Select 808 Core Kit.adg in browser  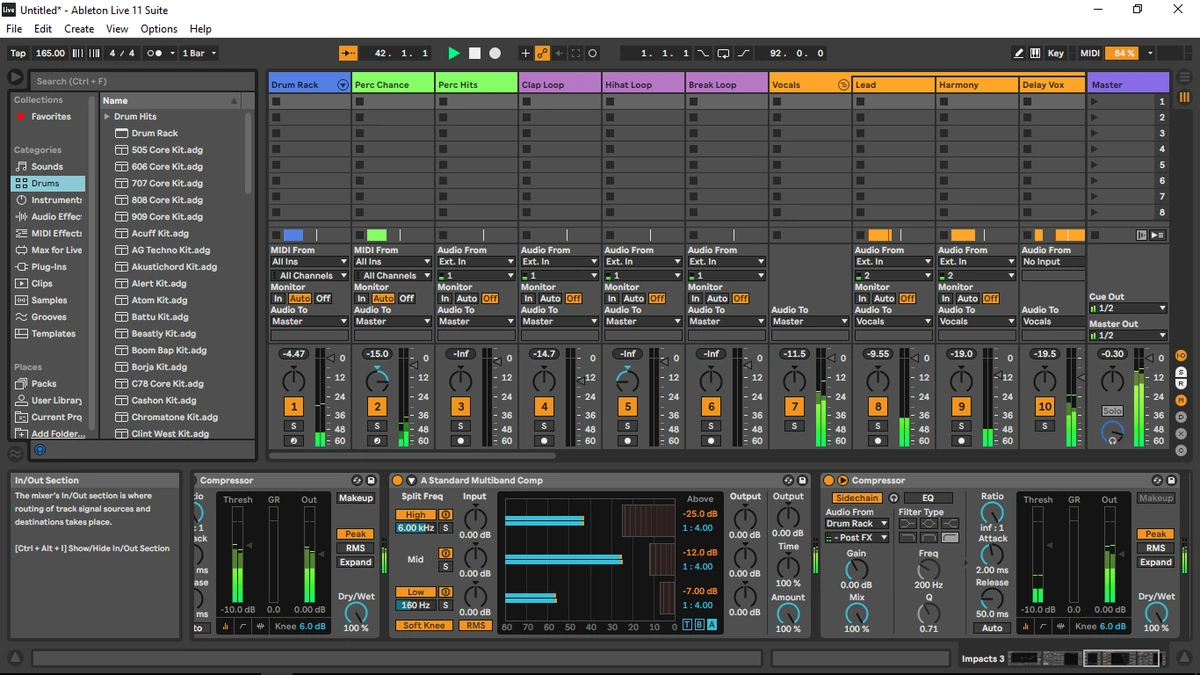168,200
